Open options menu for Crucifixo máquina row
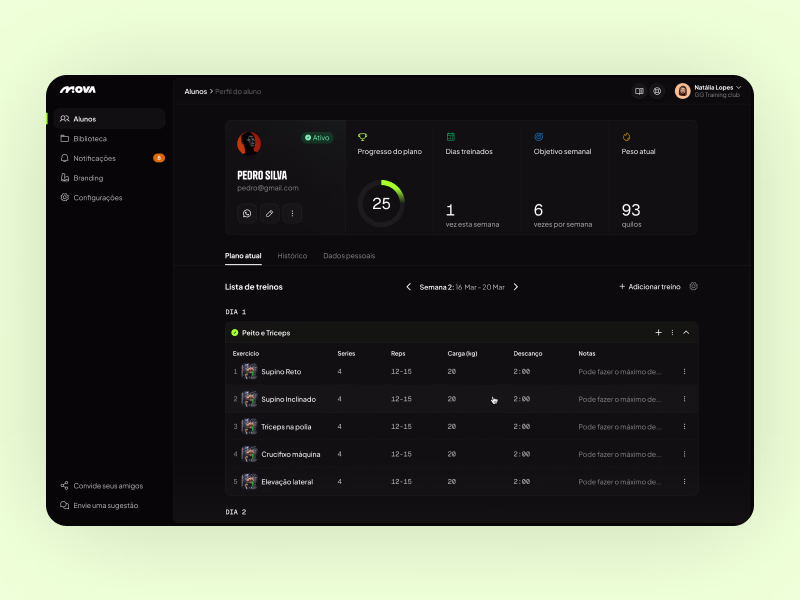The image size is (800, 600). coord(684,454)
